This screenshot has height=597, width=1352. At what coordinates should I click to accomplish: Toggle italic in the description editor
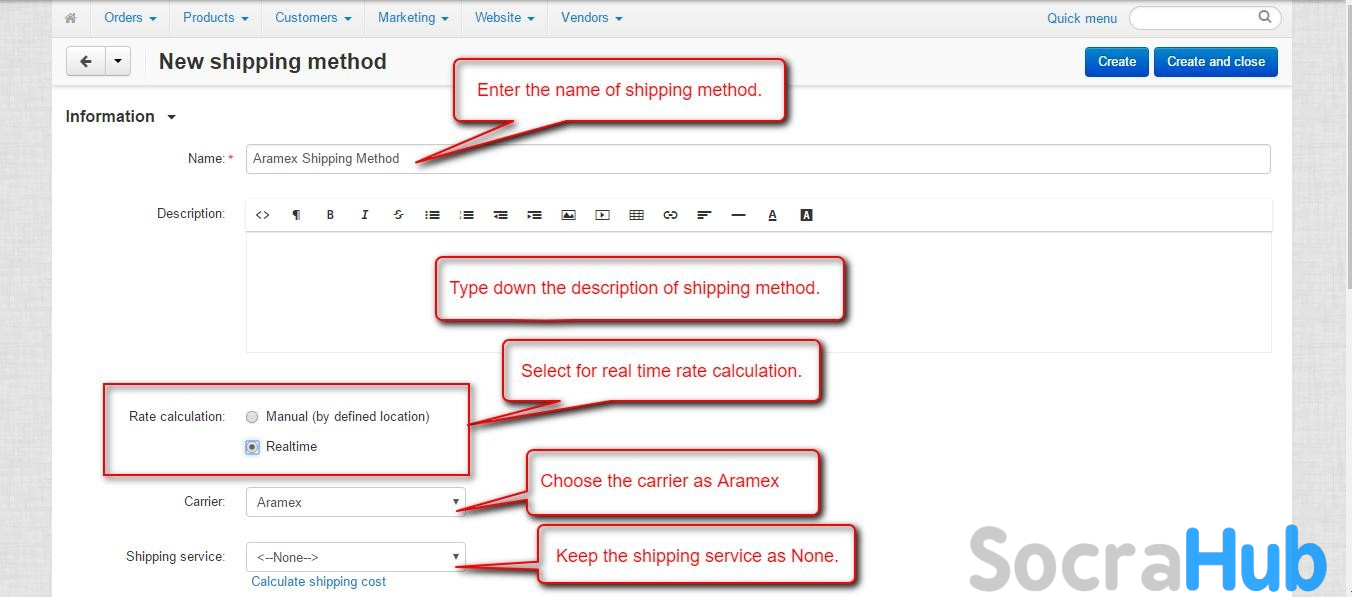pos(364,215)
